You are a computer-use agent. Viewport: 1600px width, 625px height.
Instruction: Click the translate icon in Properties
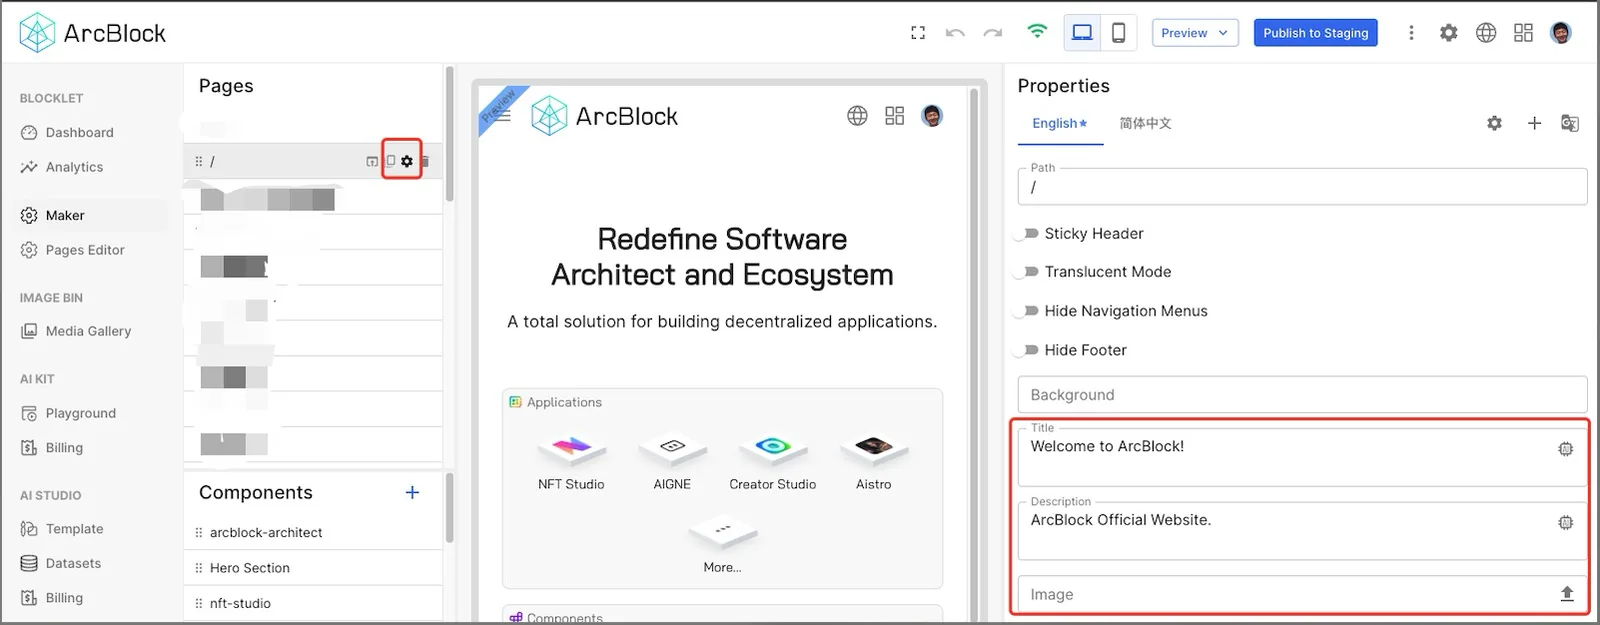(1570, 123)
